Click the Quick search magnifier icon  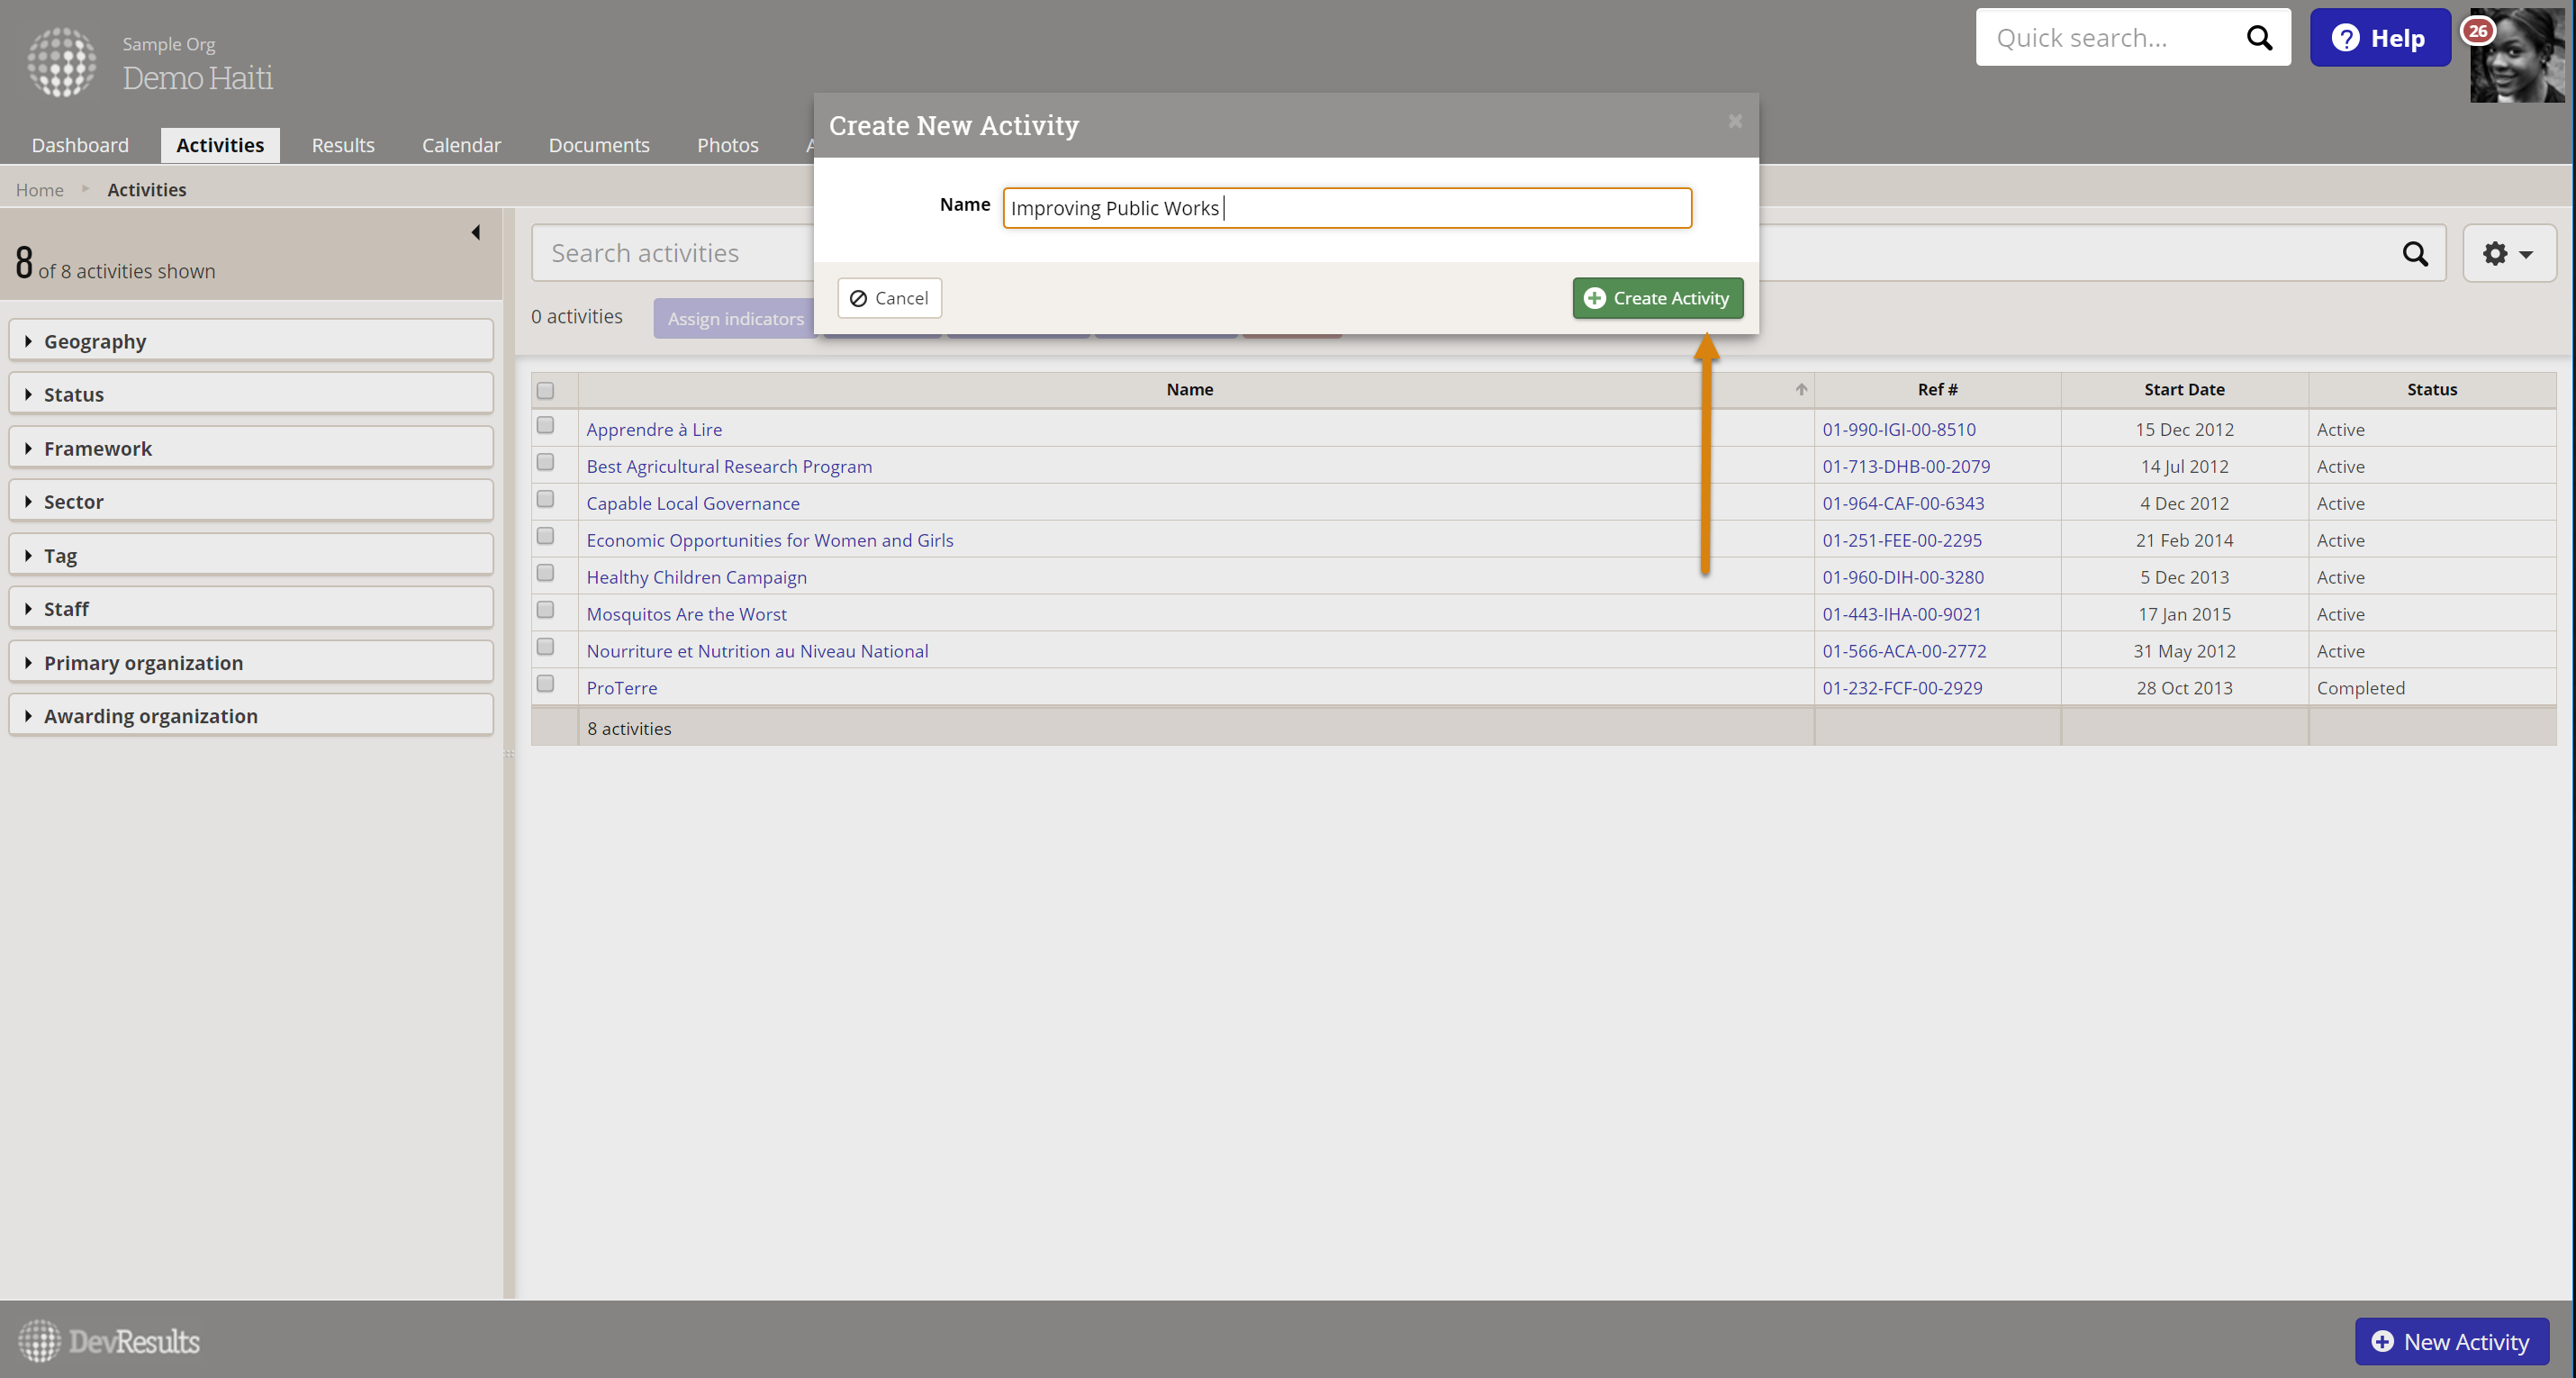(2259, 38)
